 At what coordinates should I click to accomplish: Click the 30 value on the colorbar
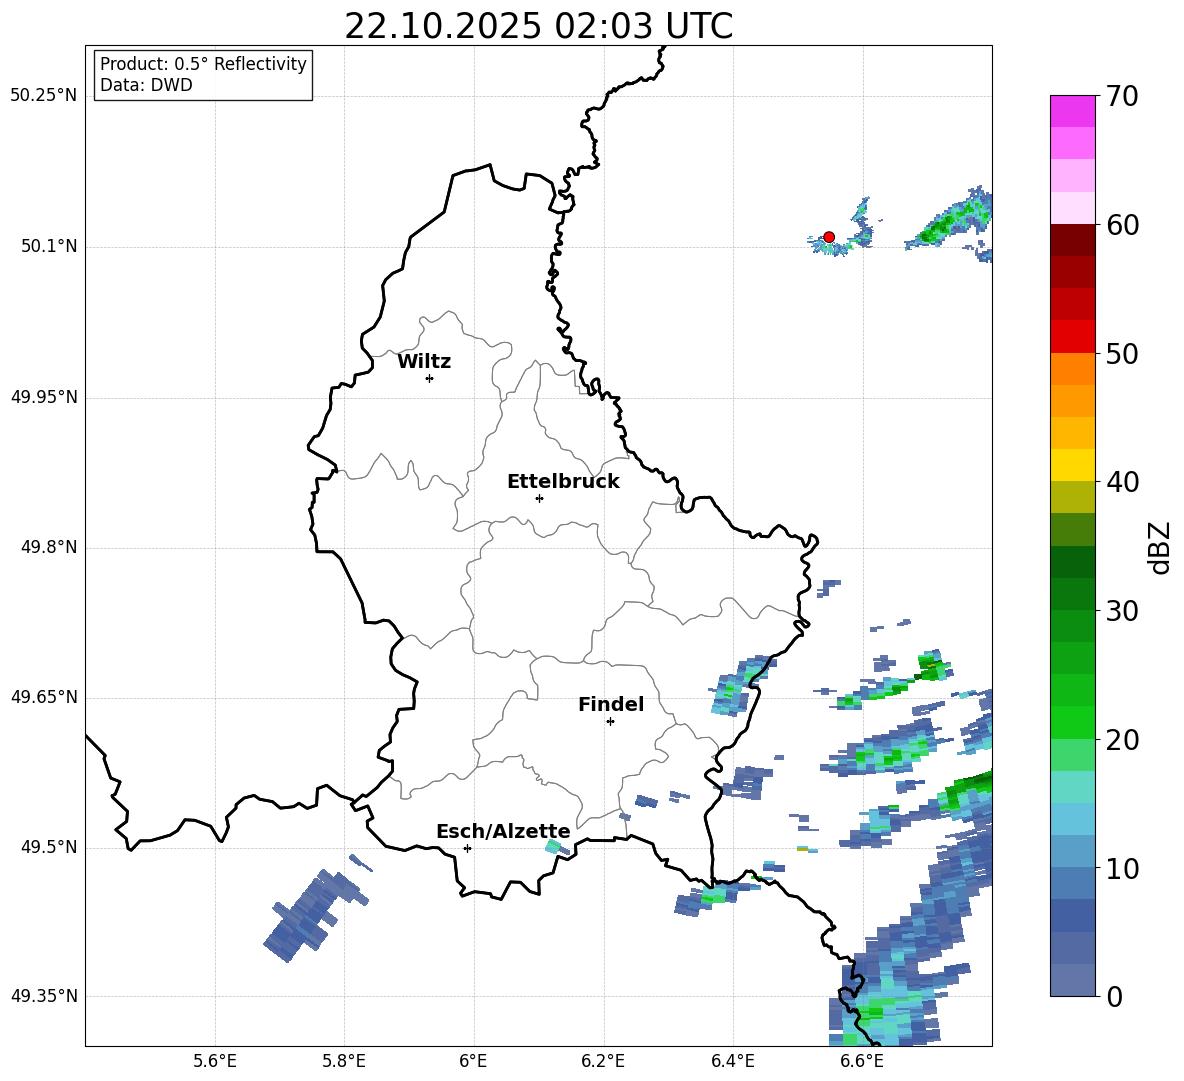(x=1122, y=611)
